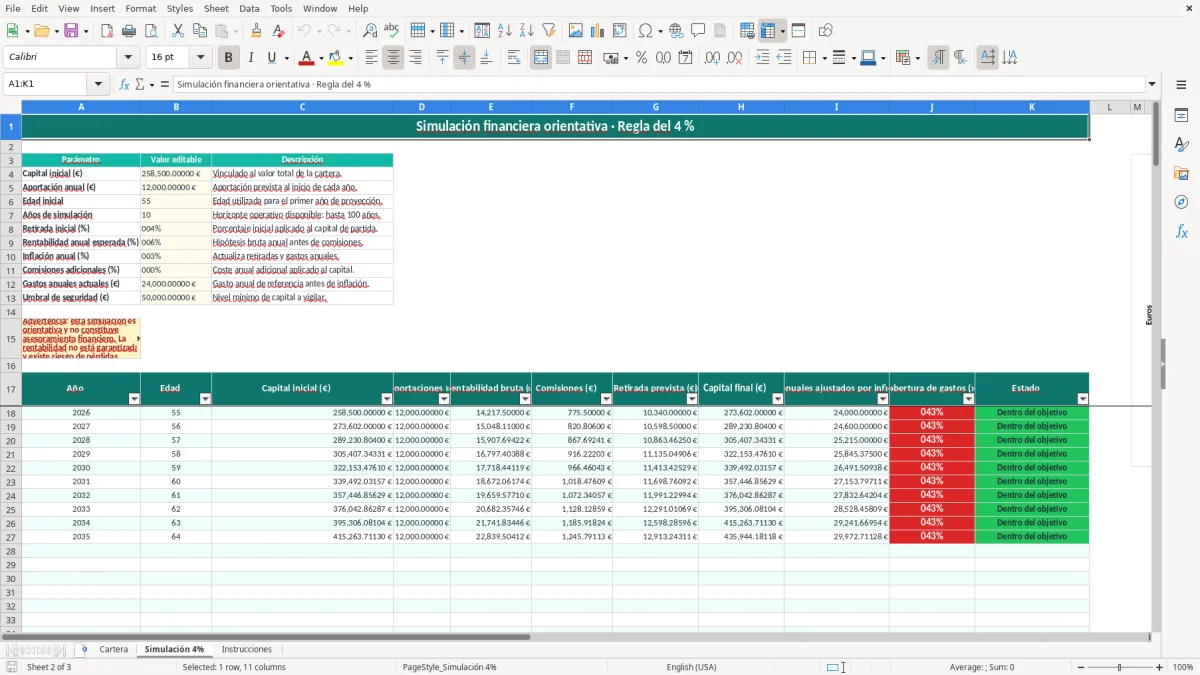Click Zoom Out minus button

1080,667
